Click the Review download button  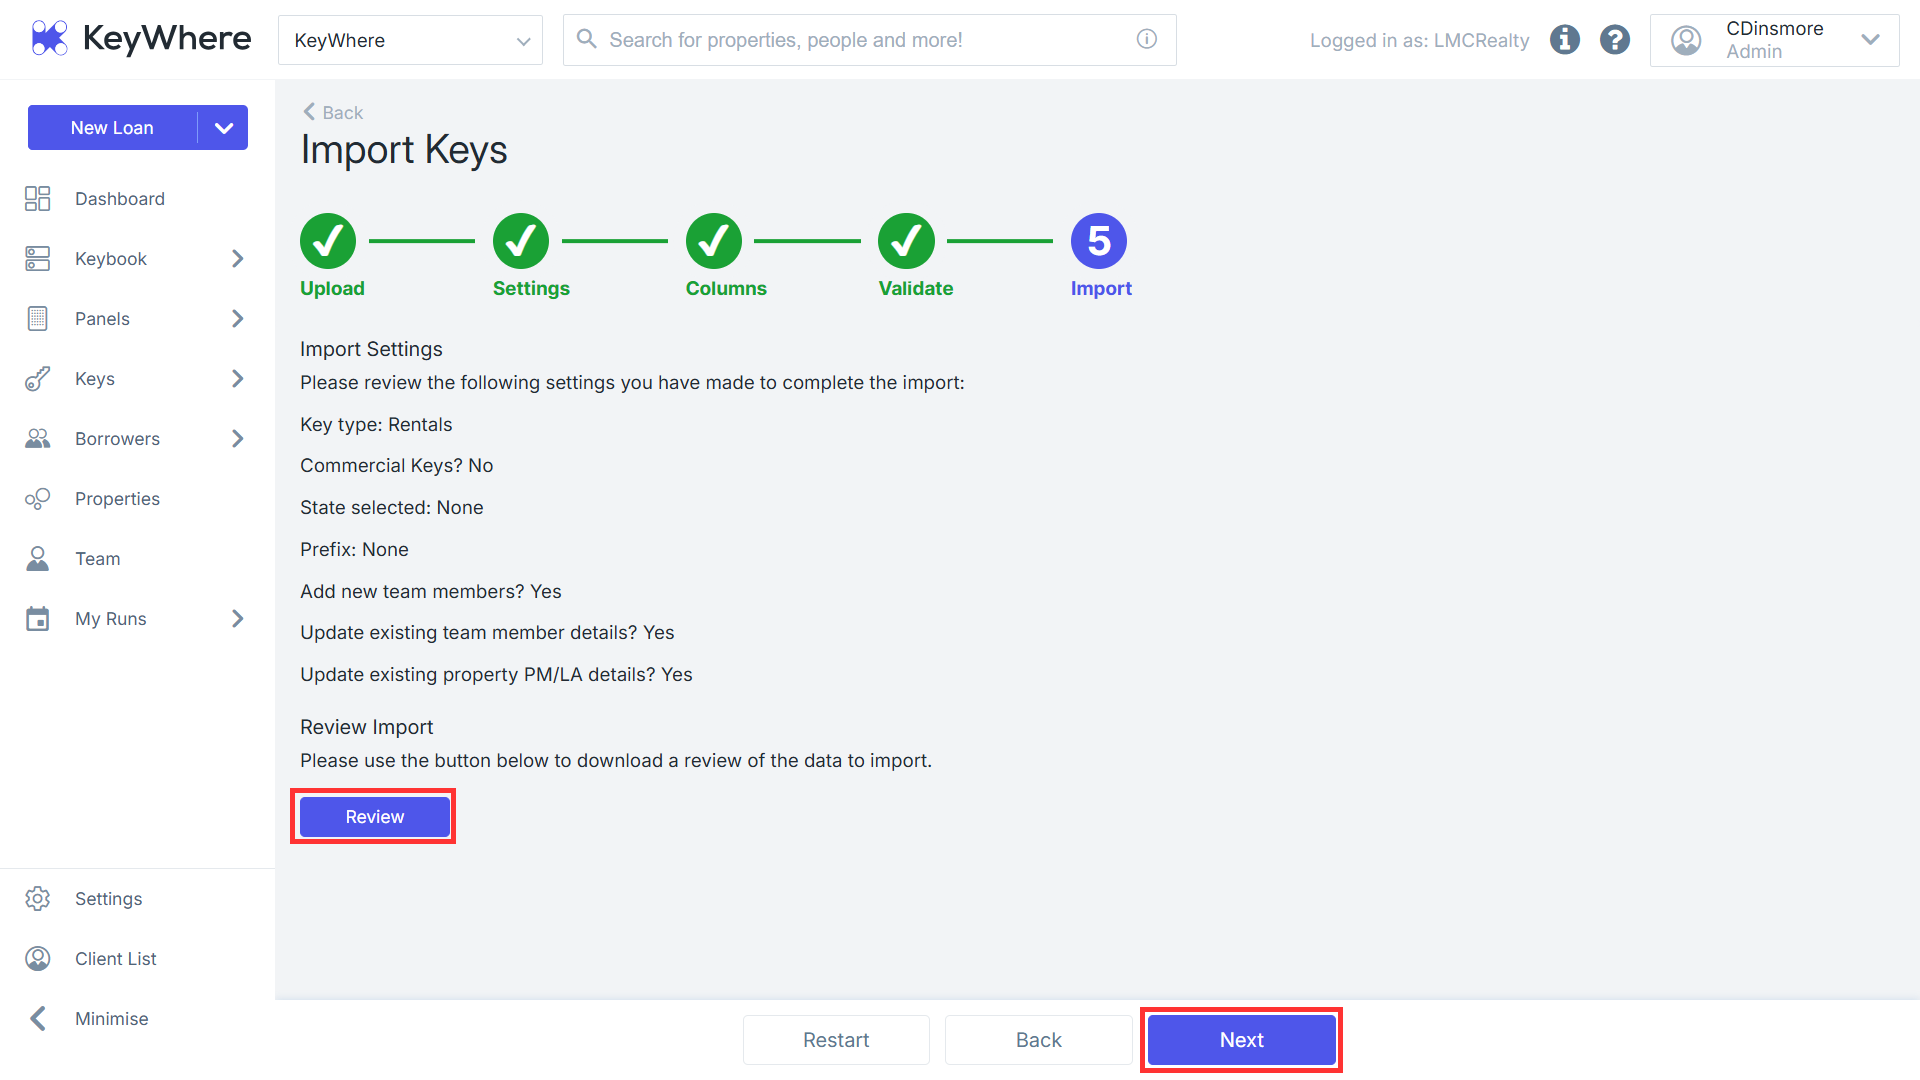coord(375,817)
